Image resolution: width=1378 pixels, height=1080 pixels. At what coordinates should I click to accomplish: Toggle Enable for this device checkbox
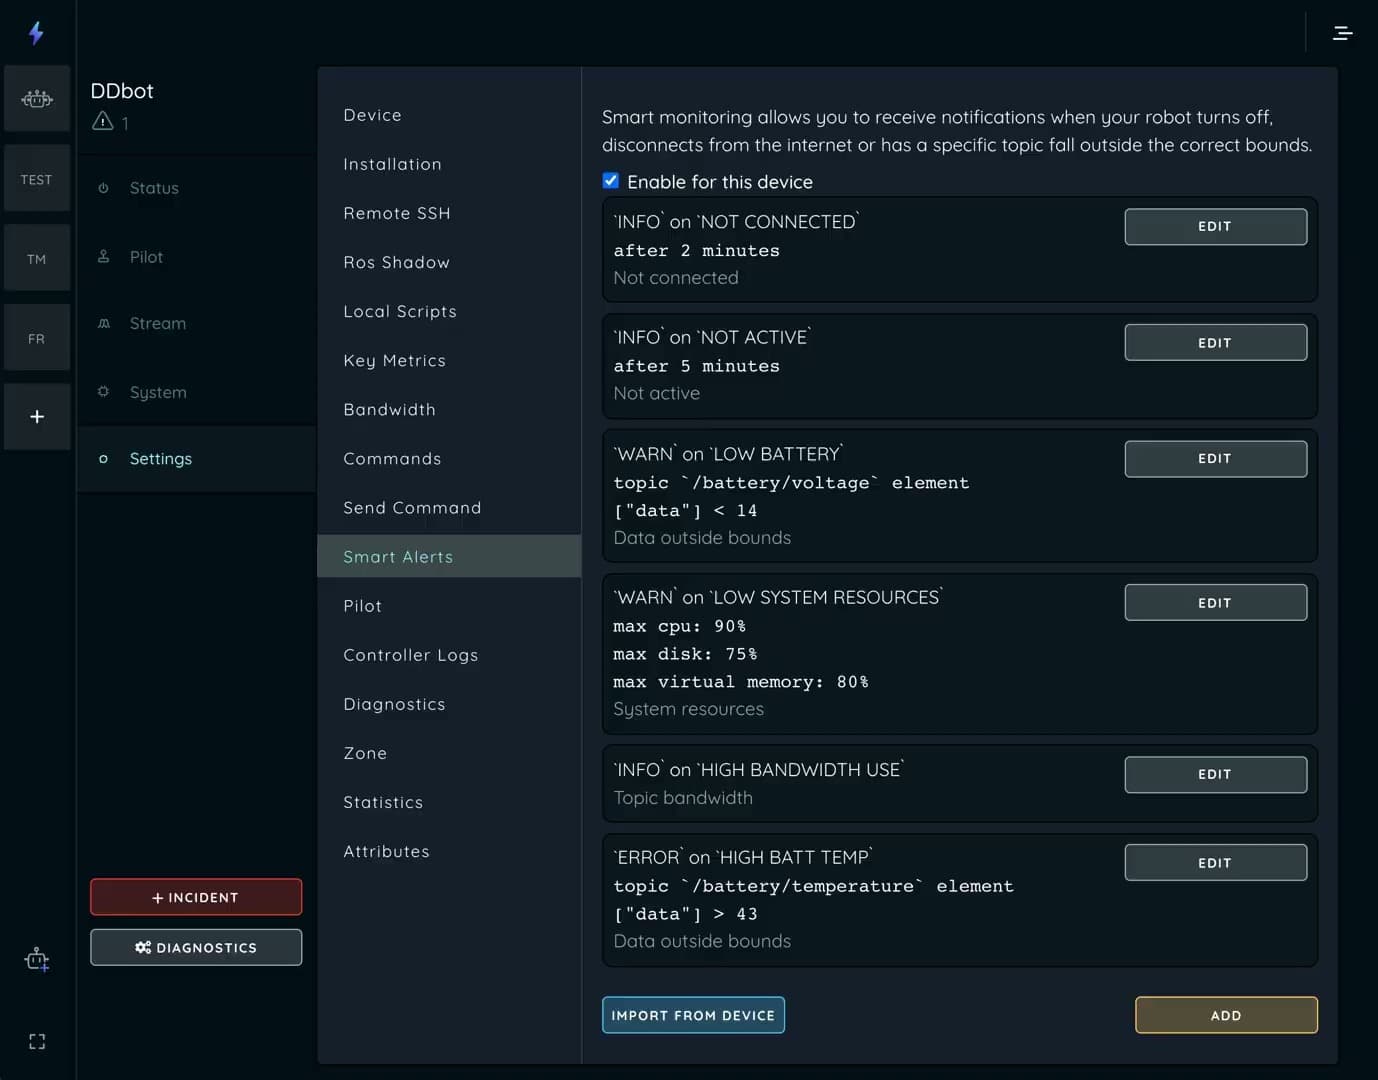click(611, 181)
